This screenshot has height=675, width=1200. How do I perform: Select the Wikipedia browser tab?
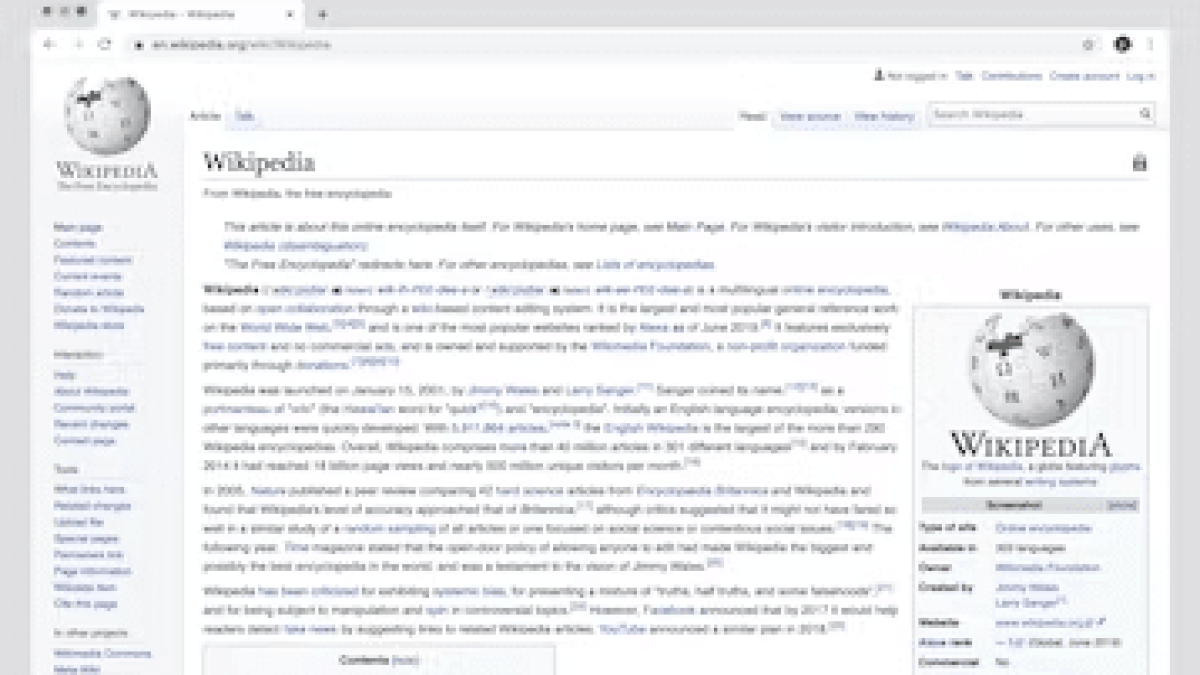[200, 15]
